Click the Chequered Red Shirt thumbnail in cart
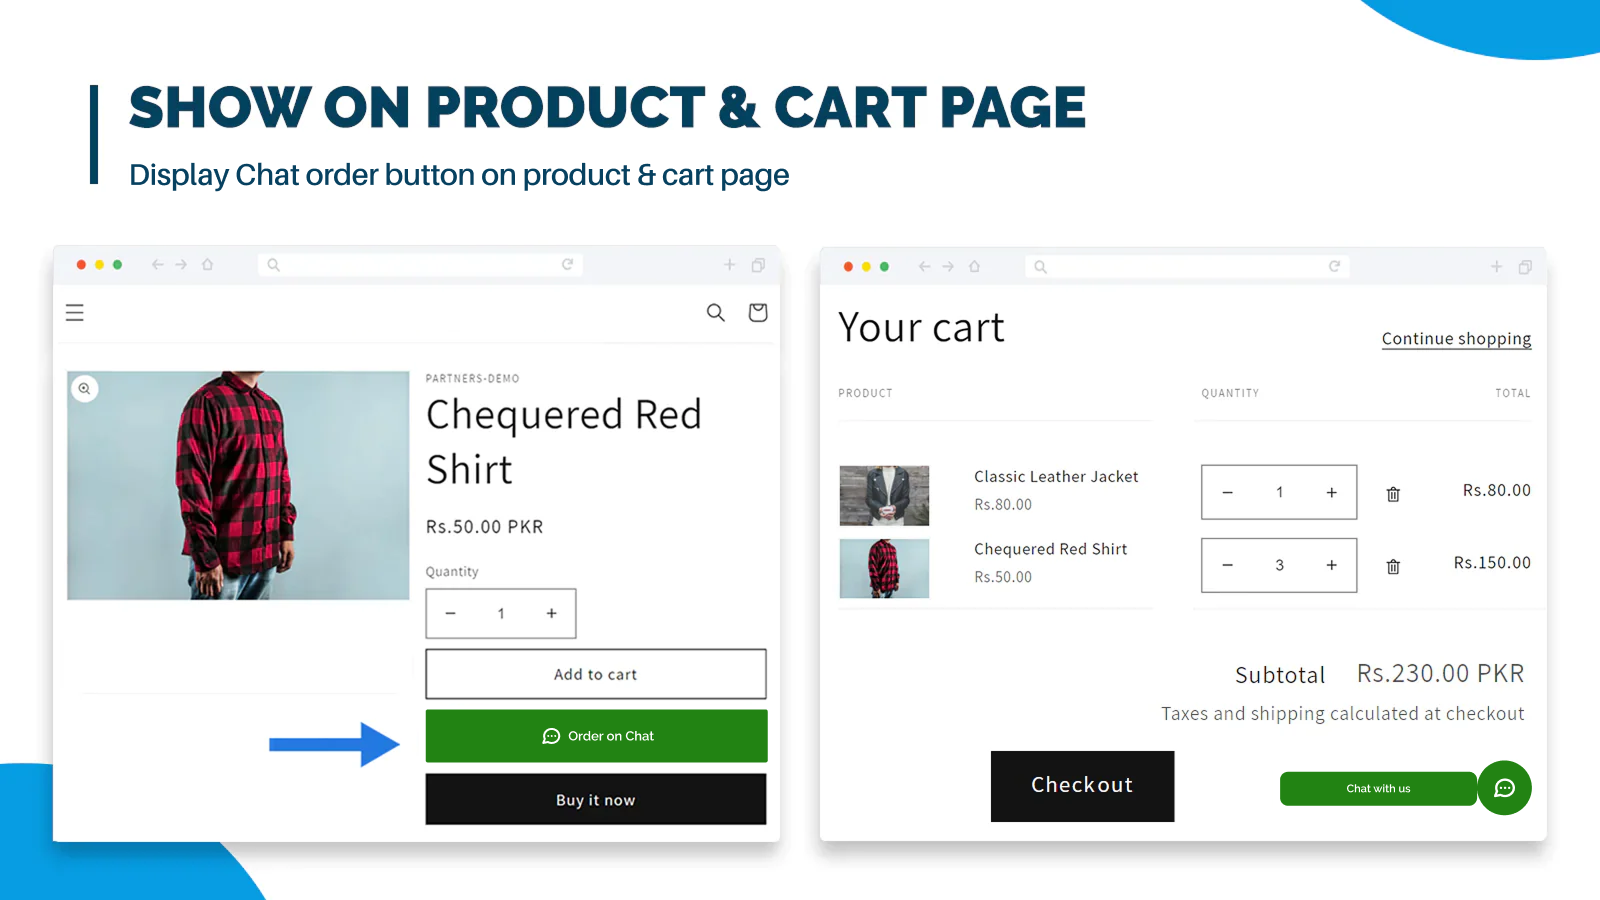This screenshot has height=900, width=1600. pos(884,568)
